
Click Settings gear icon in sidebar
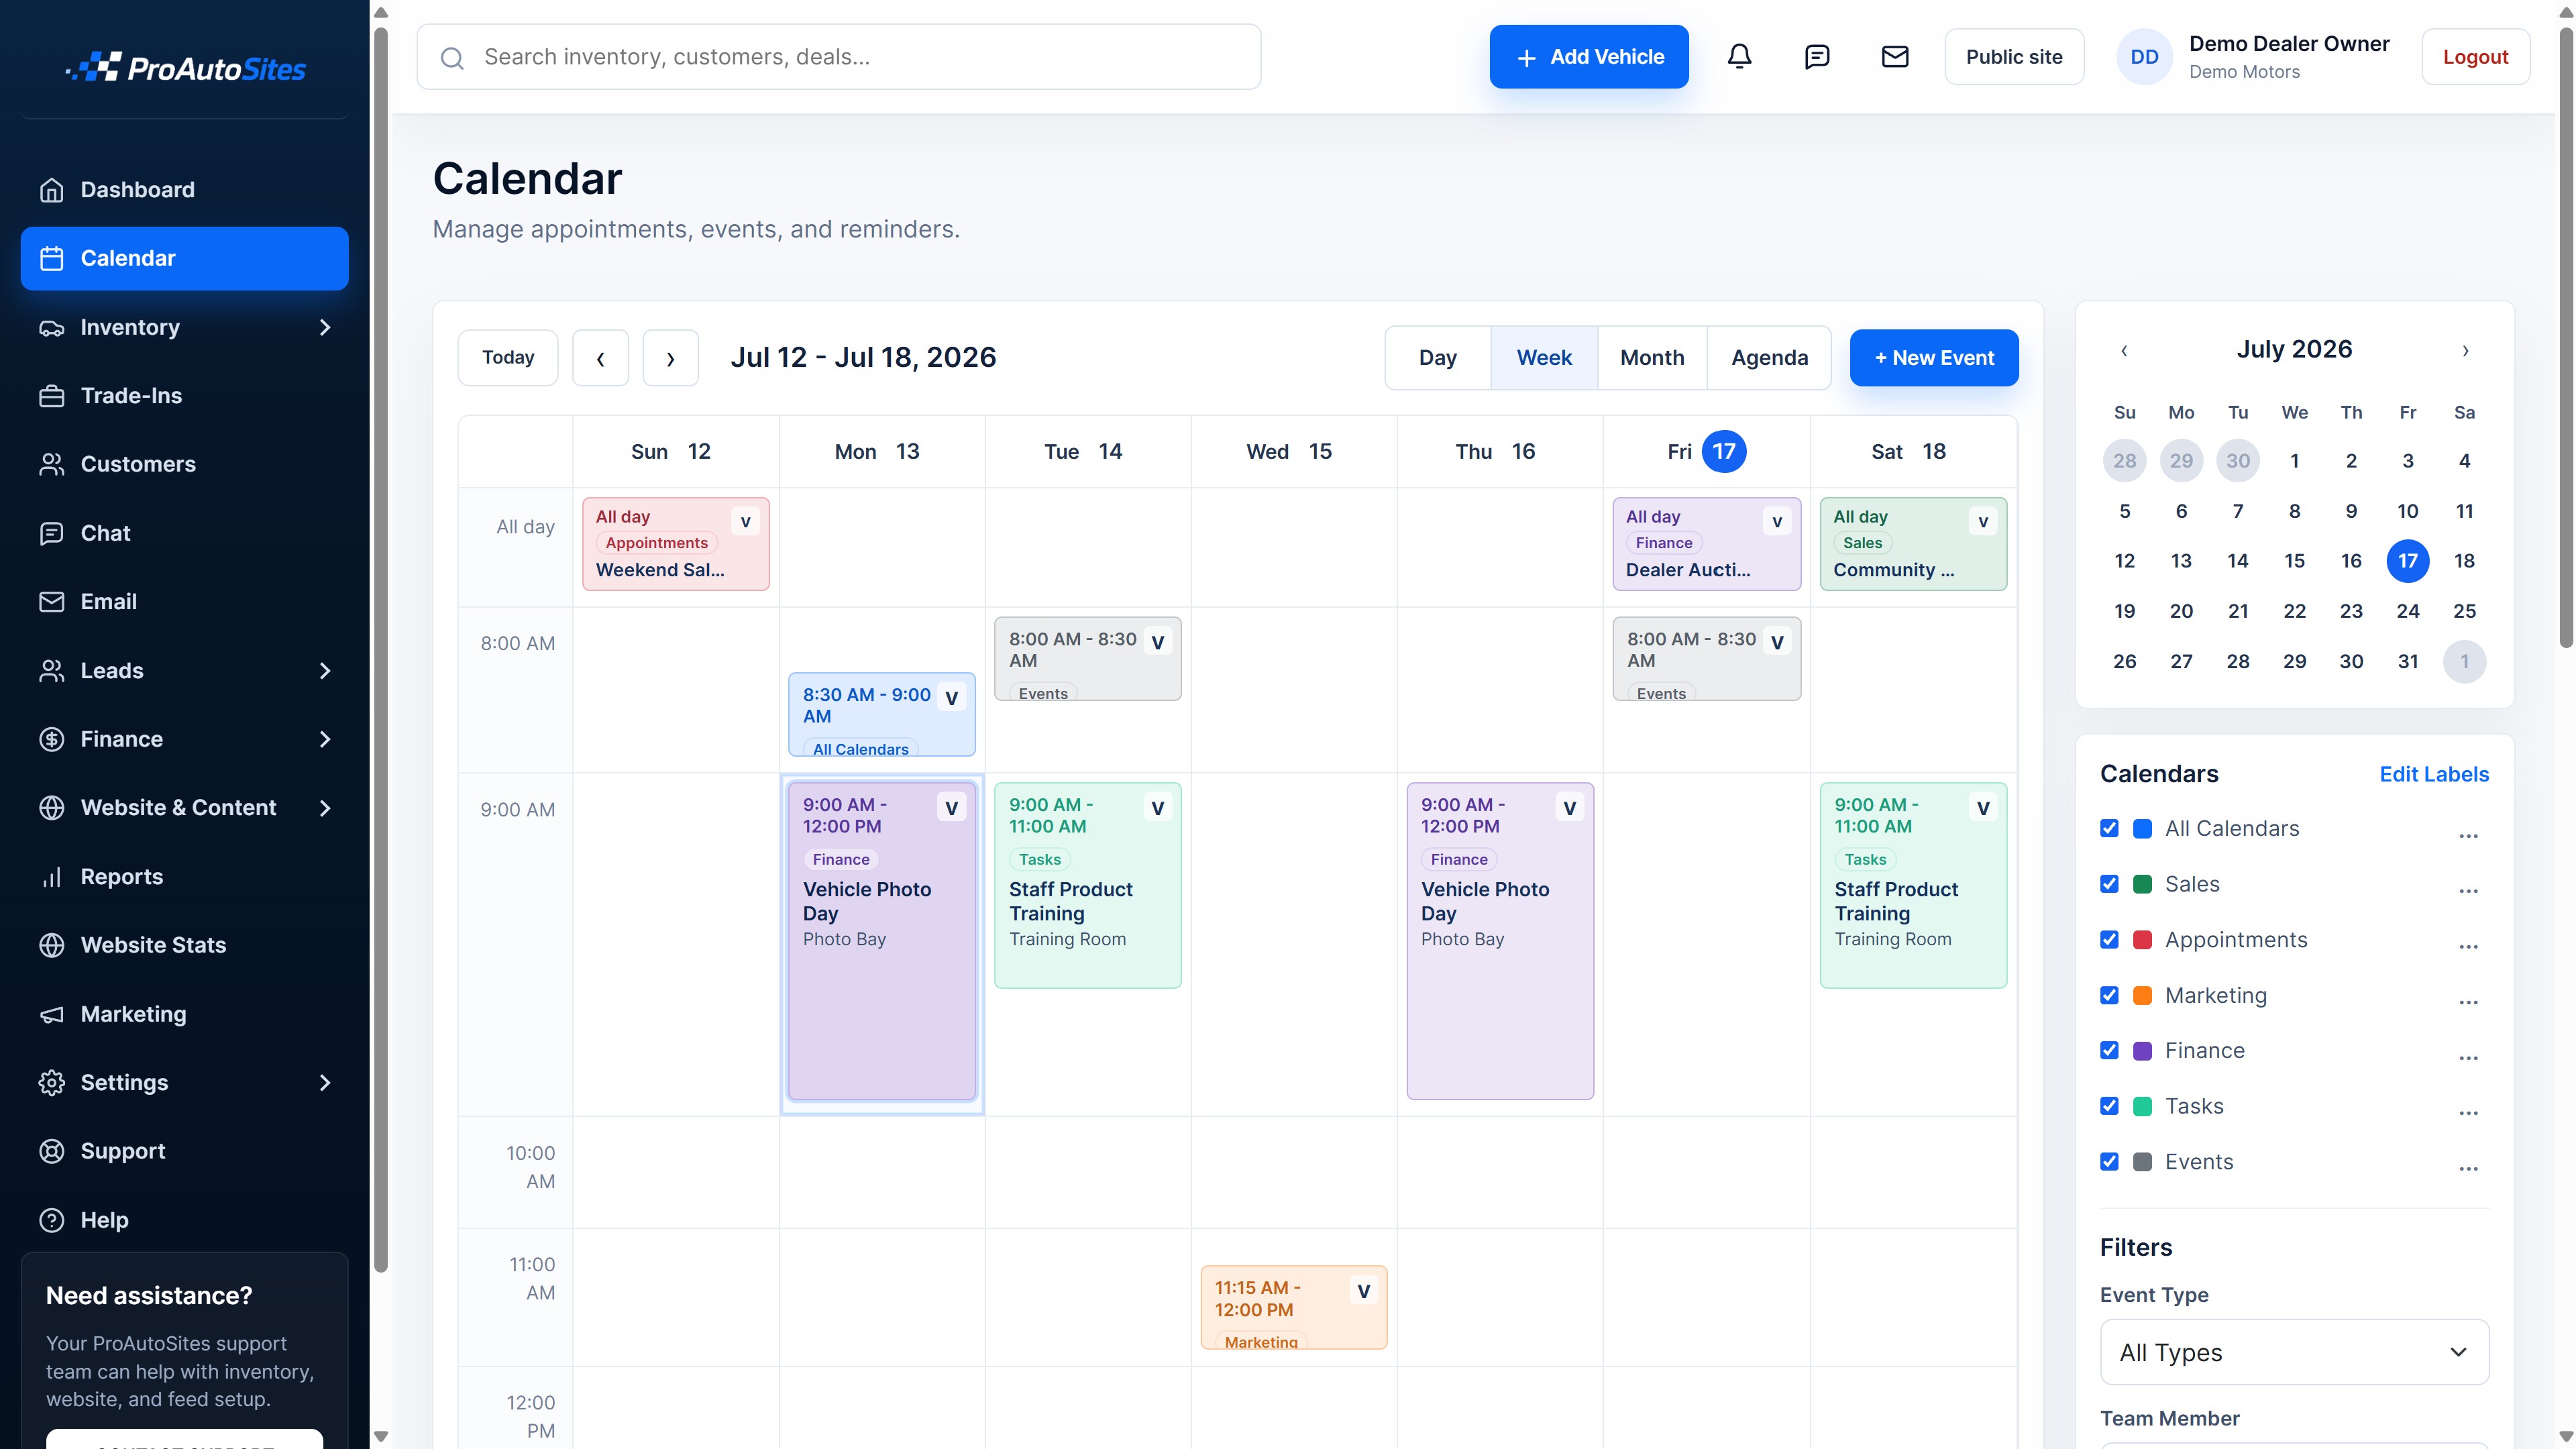click(52, 1083)
